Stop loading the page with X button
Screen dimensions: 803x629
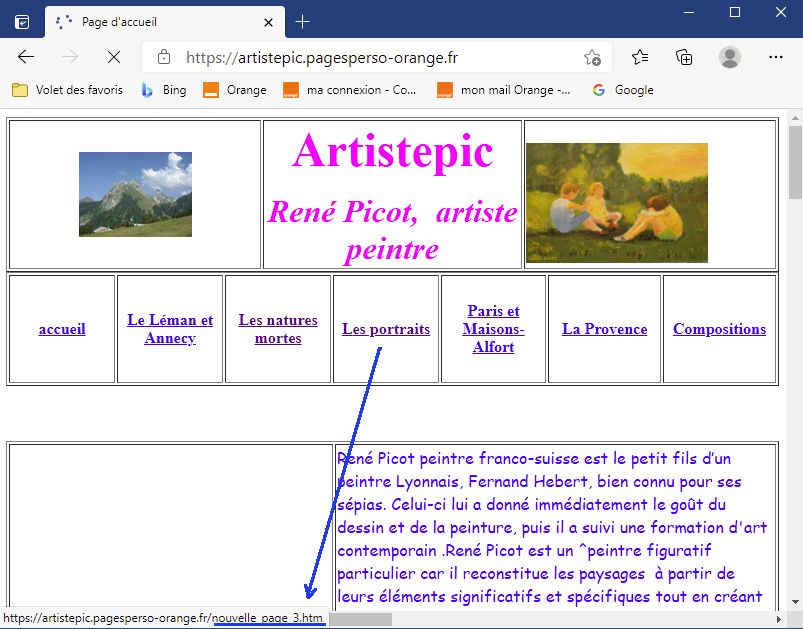113,57
